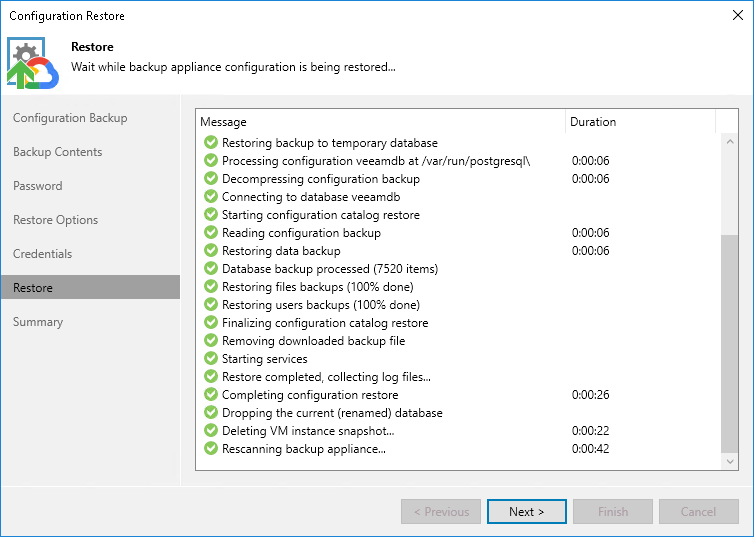Click check icon beside Removing downloaded backup file
Screen dimensions: 754x537
coord(211,340)
